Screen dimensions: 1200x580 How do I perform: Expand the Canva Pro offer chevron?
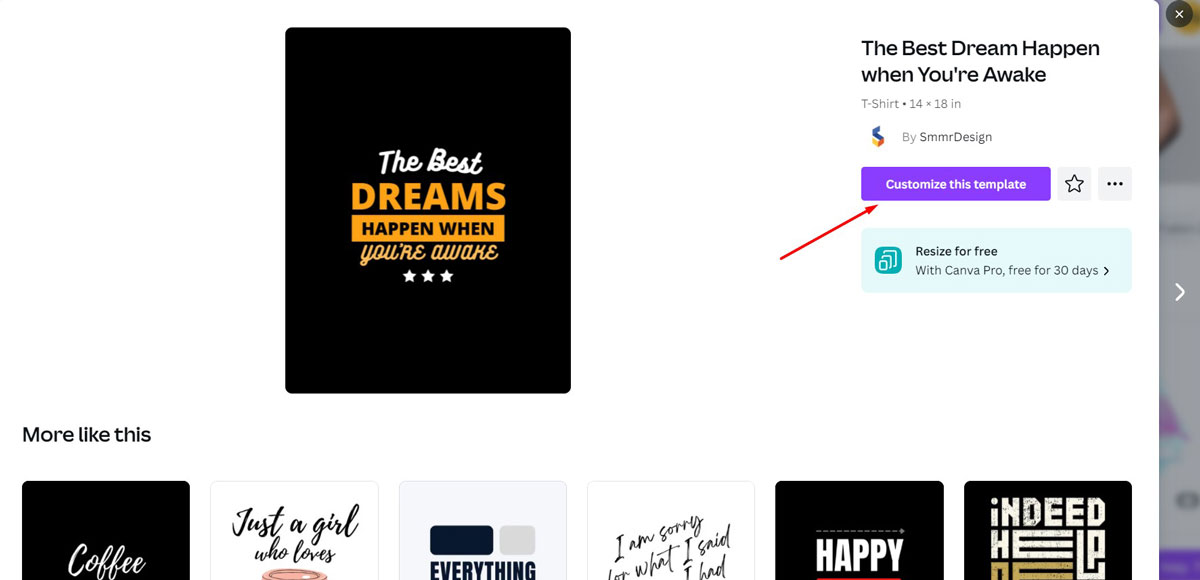[1106, 271]
